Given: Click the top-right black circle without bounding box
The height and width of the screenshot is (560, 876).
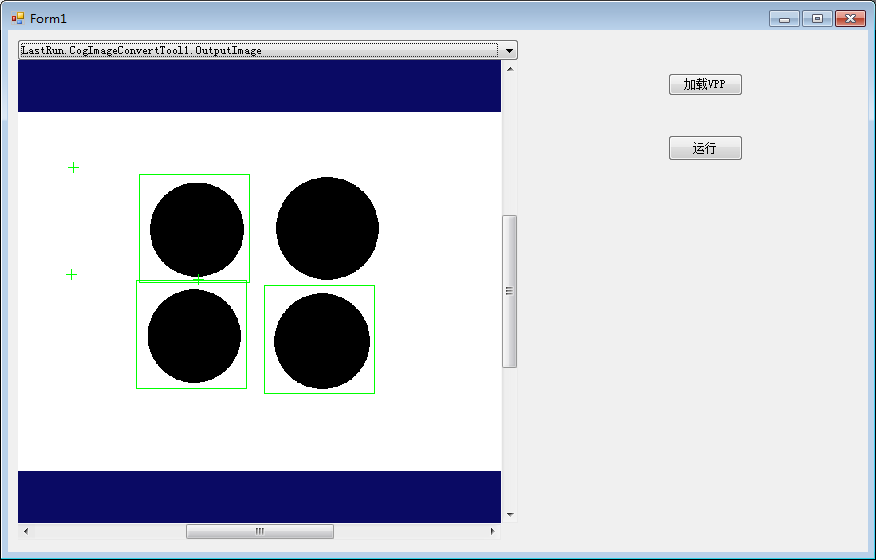Looking at the screenshot, I should click(x=327, y=228).
